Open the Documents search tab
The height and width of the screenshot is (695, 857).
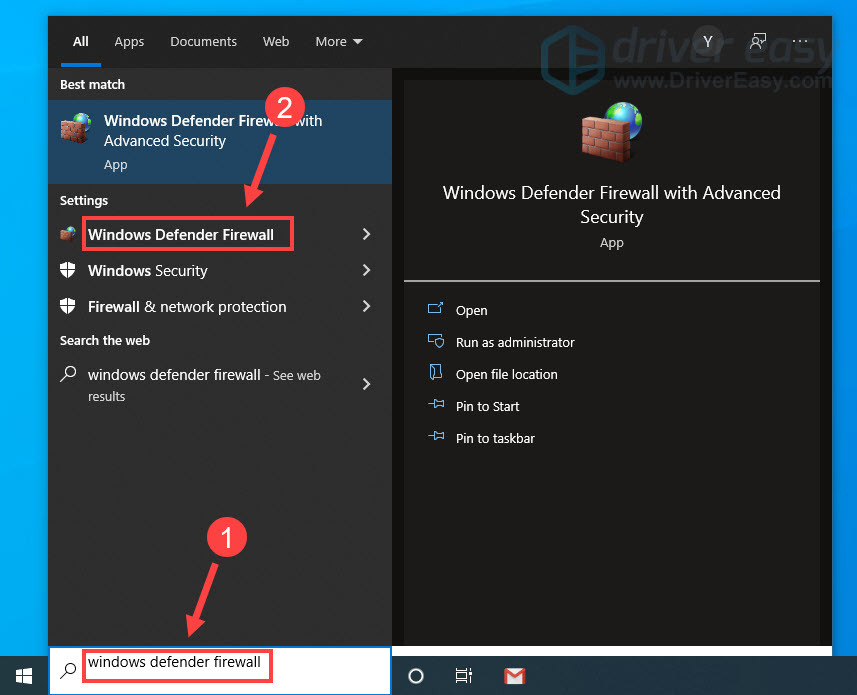[x=203, y=42]
